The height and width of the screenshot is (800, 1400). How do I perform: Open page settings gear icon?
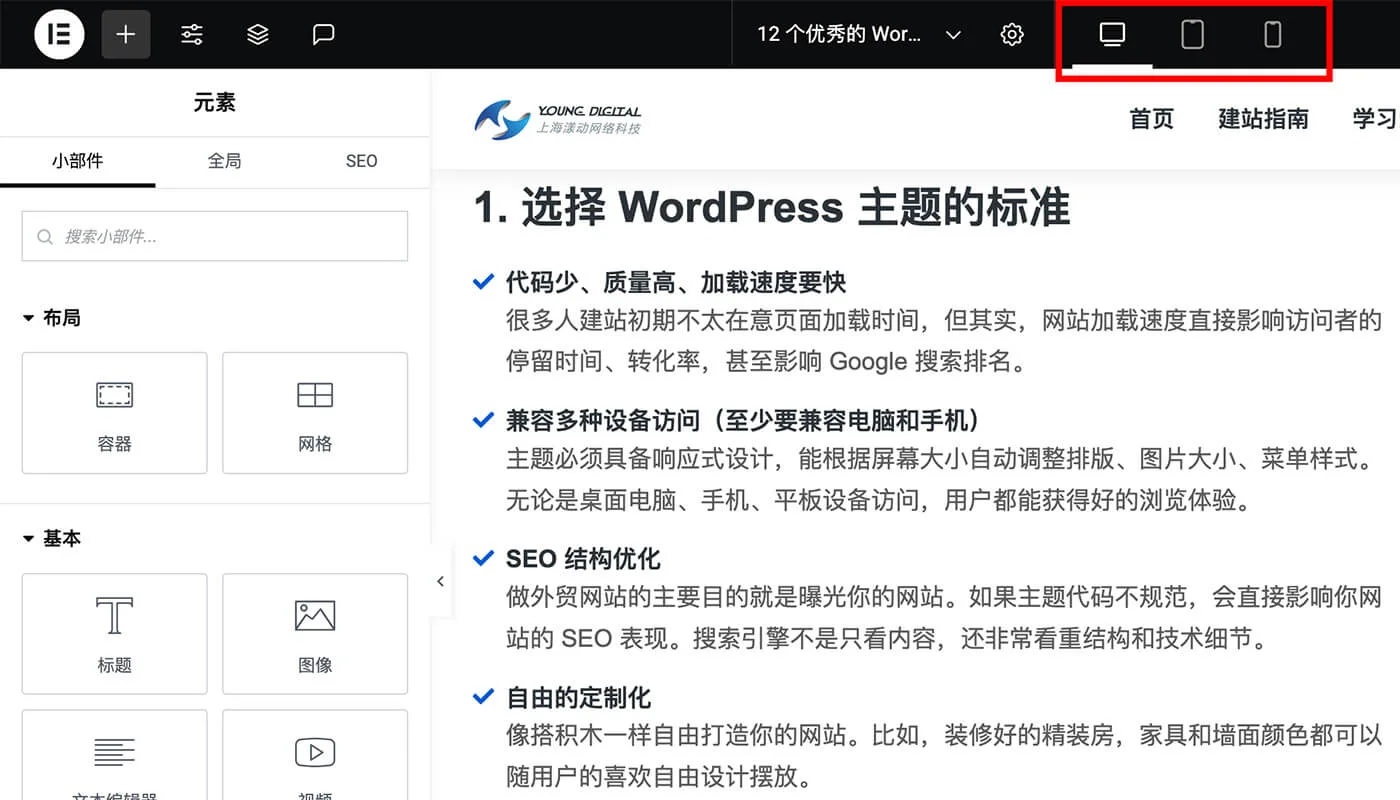(x=1012, y=35)
